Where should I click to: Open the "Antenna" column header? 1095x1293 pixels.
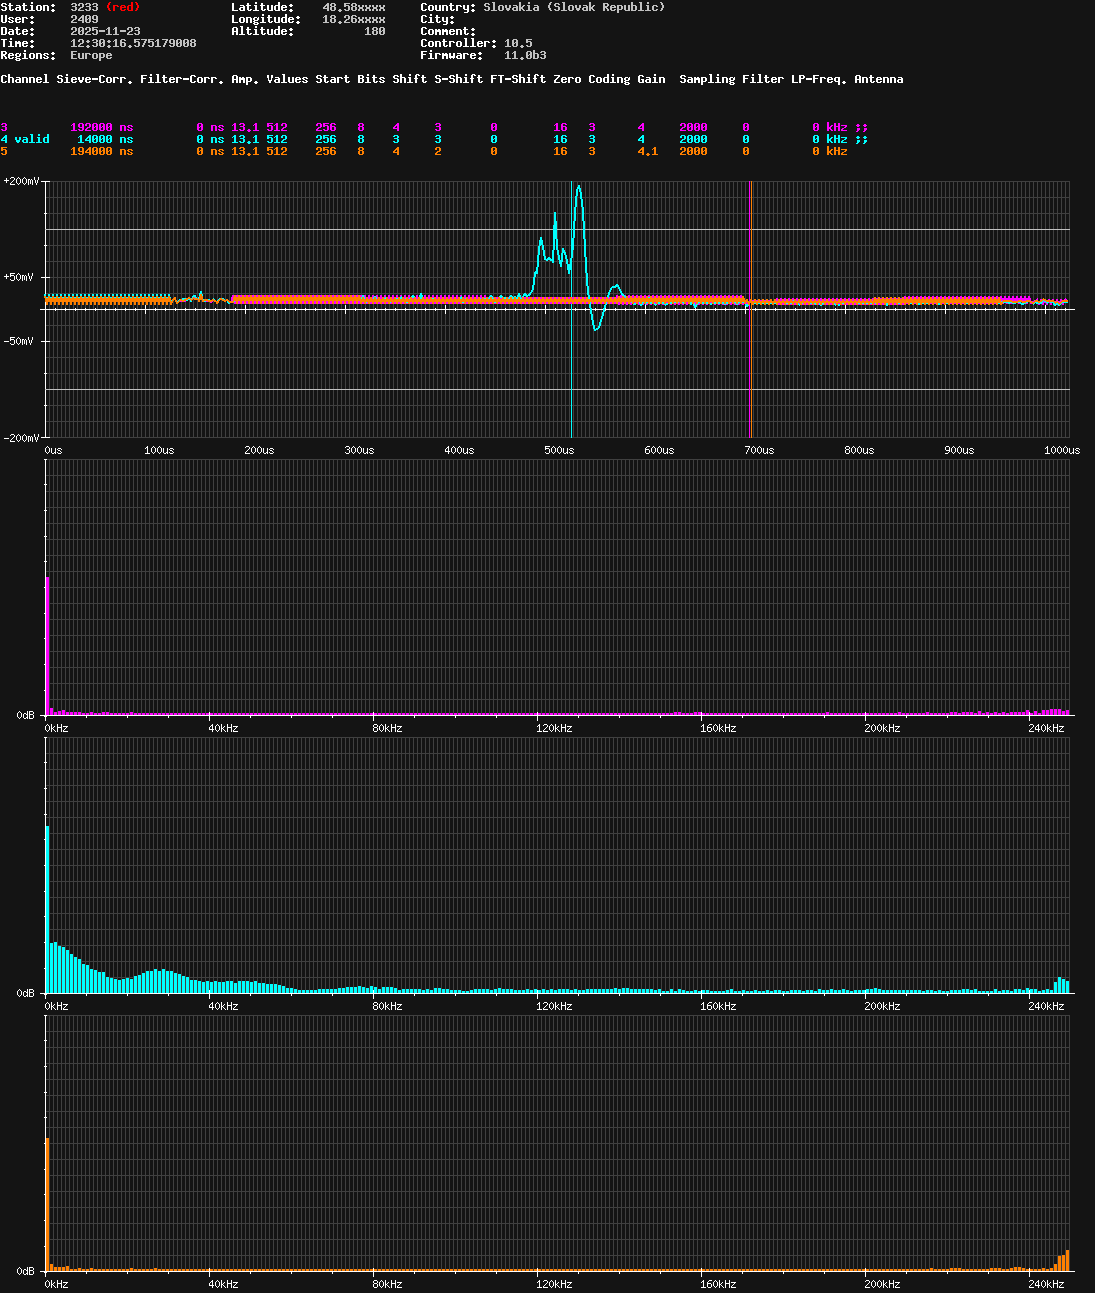pyautogui.click(x=879, y=78)
